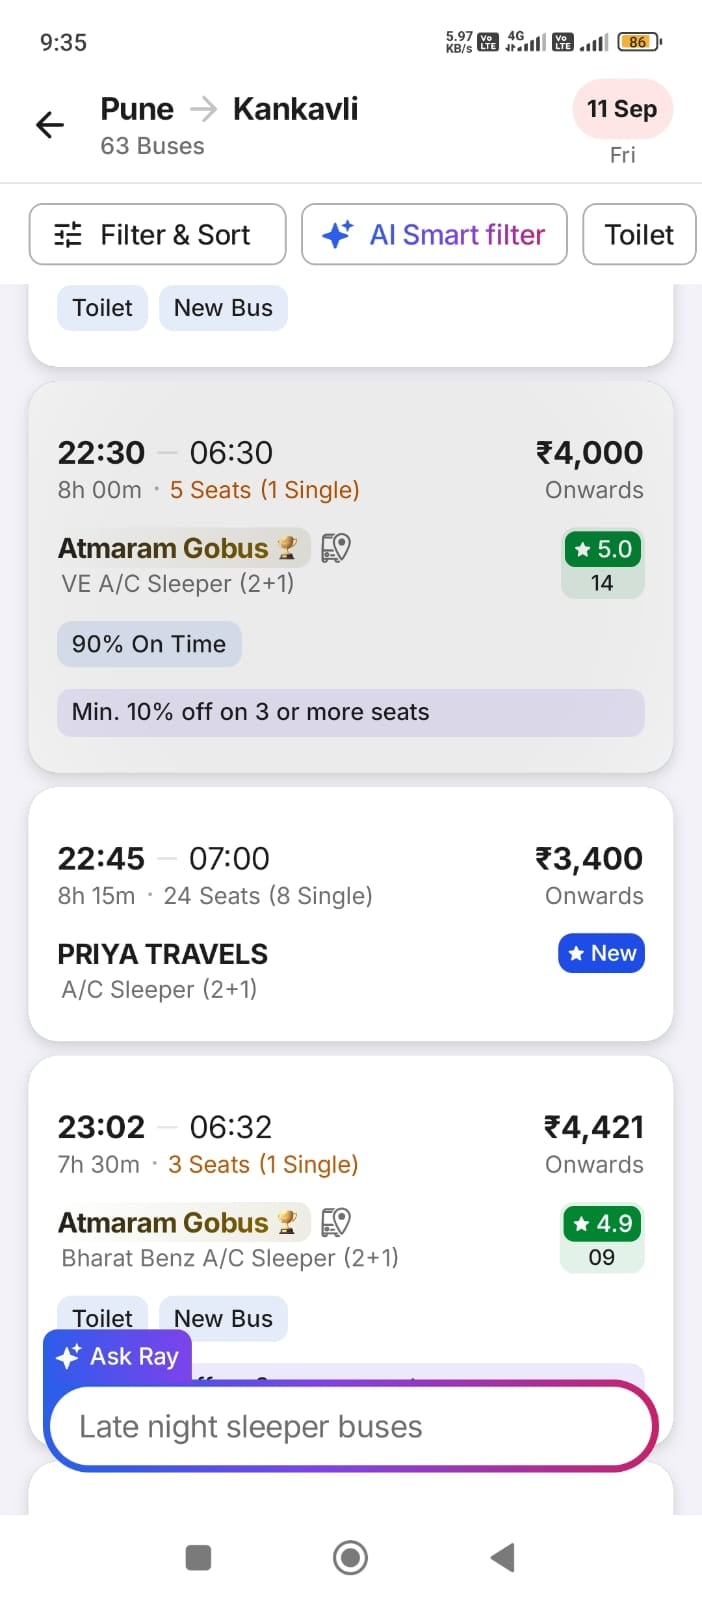Tap live tracking icon on 22:30 Atmaram Gobus

point(335,548)
